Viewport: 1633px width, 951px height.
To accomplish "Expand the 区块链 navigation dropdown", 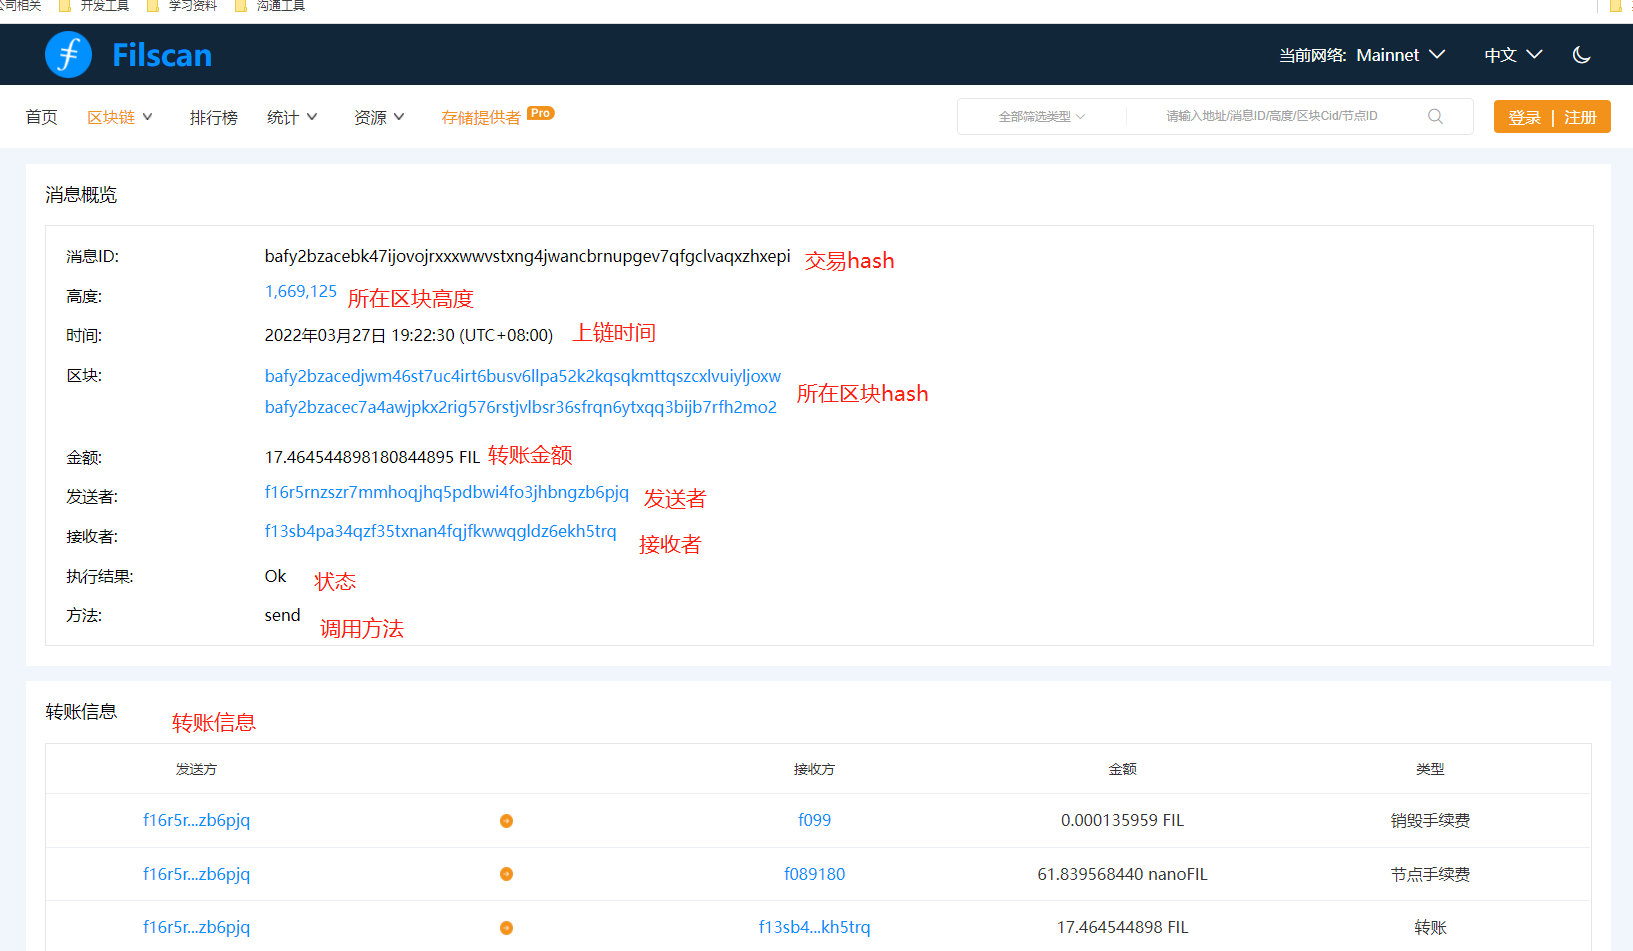I will (119, 116).
